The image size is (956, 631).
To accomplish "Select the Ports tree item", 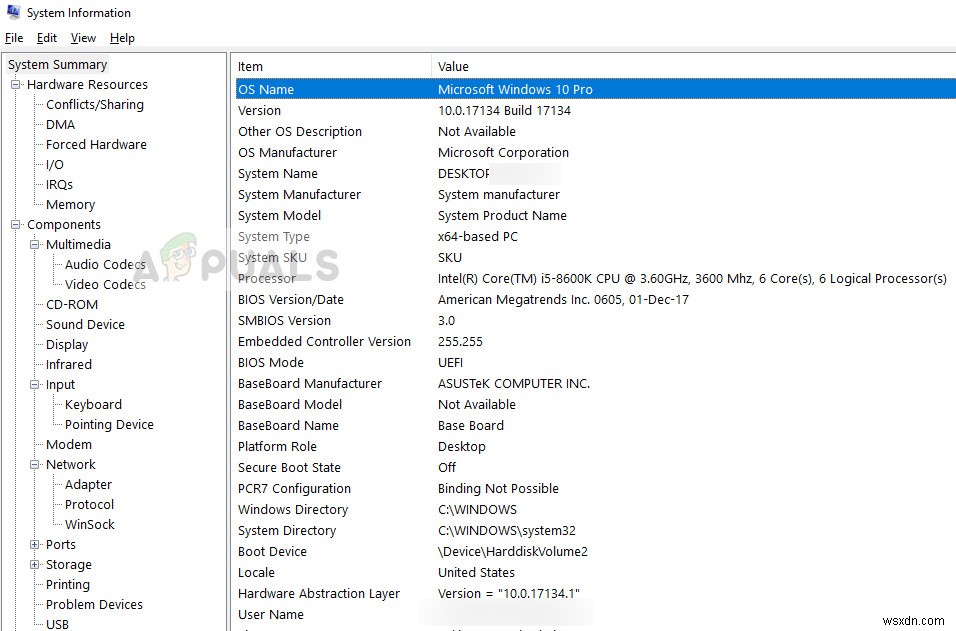I will point(60,544).
